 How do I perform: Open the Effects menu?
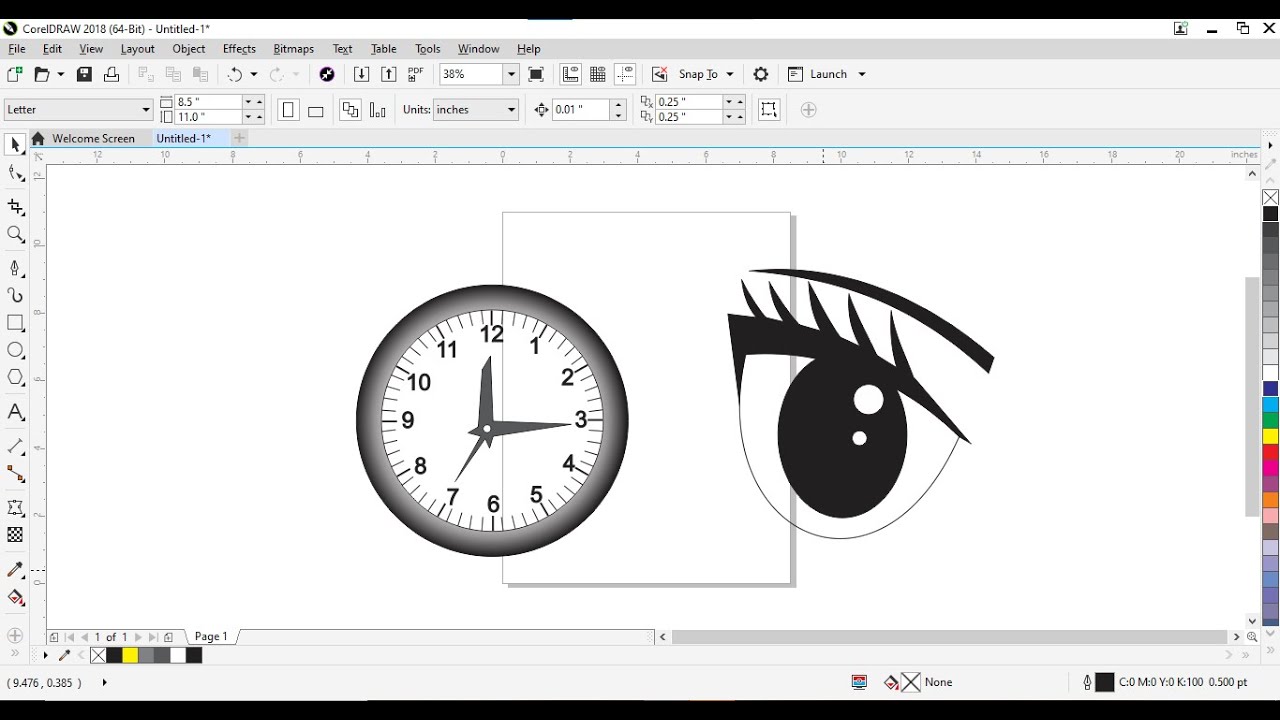(x=239, y=49)
